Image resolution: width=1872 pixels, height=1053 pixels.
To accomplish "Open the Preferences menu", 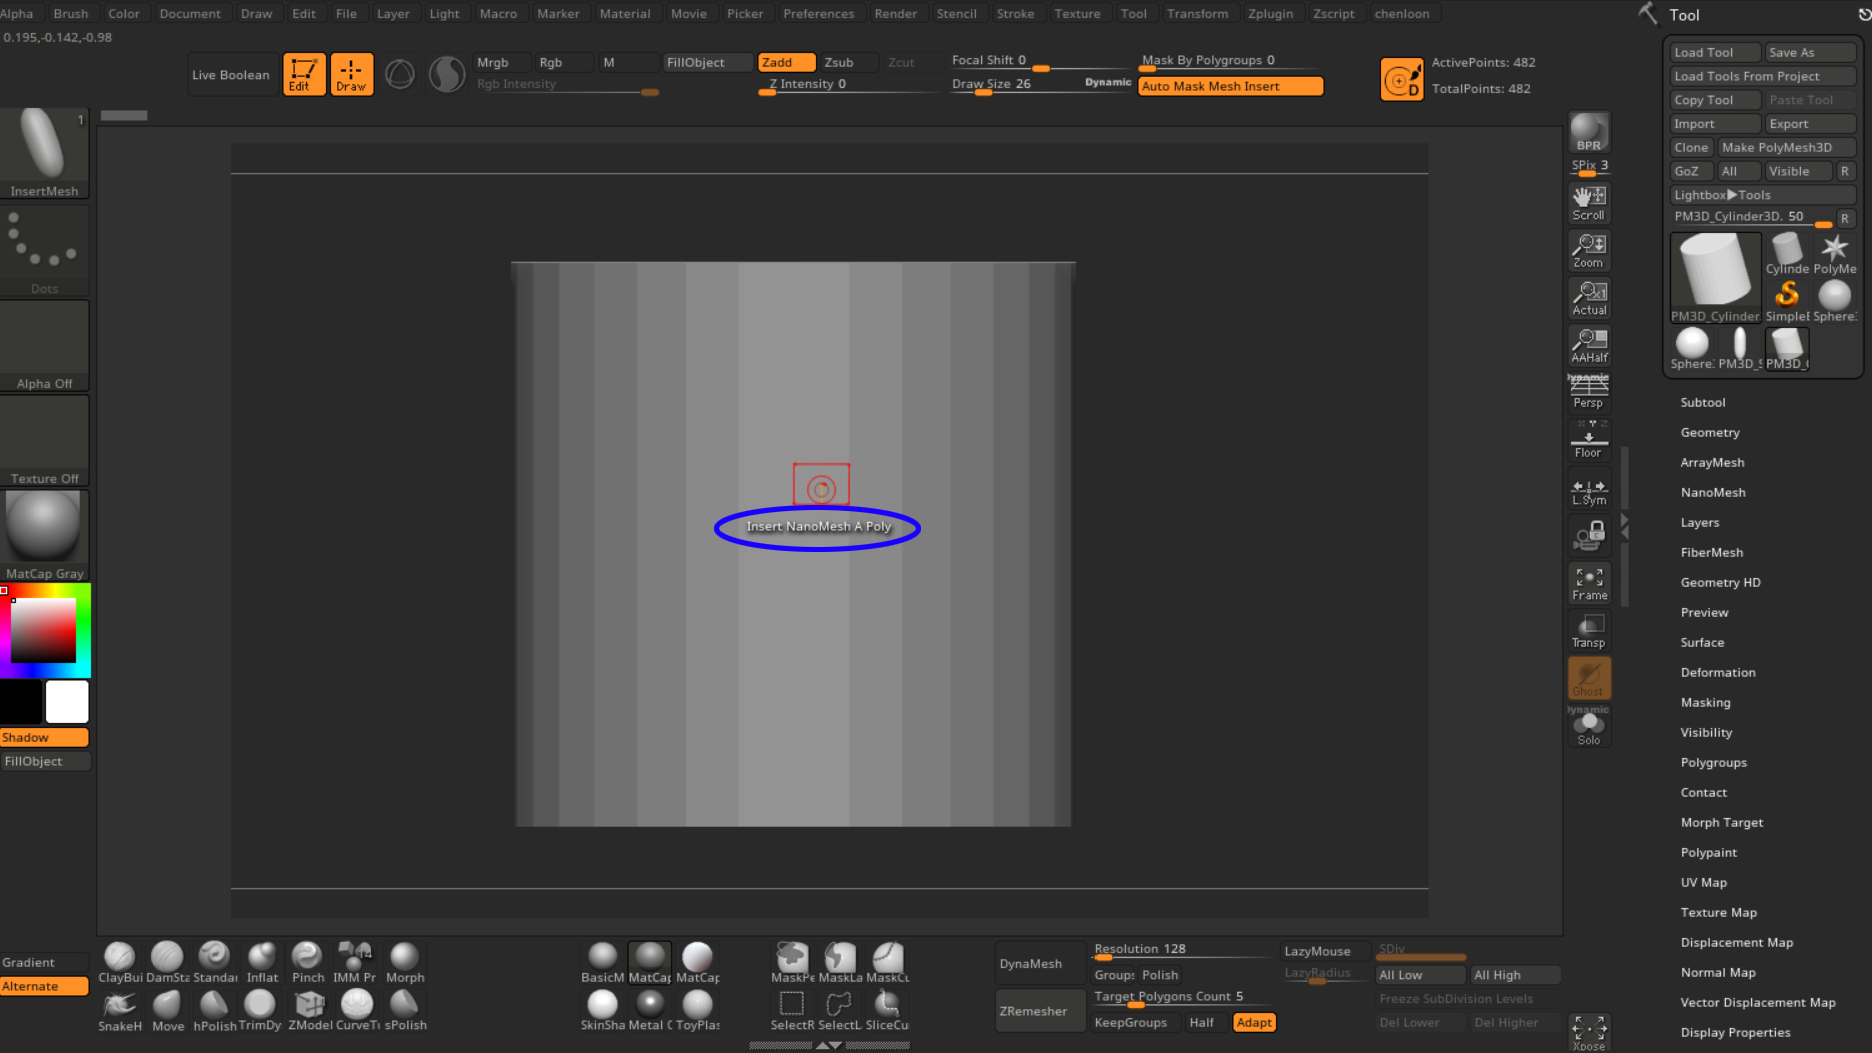I will tap(818, 13).
